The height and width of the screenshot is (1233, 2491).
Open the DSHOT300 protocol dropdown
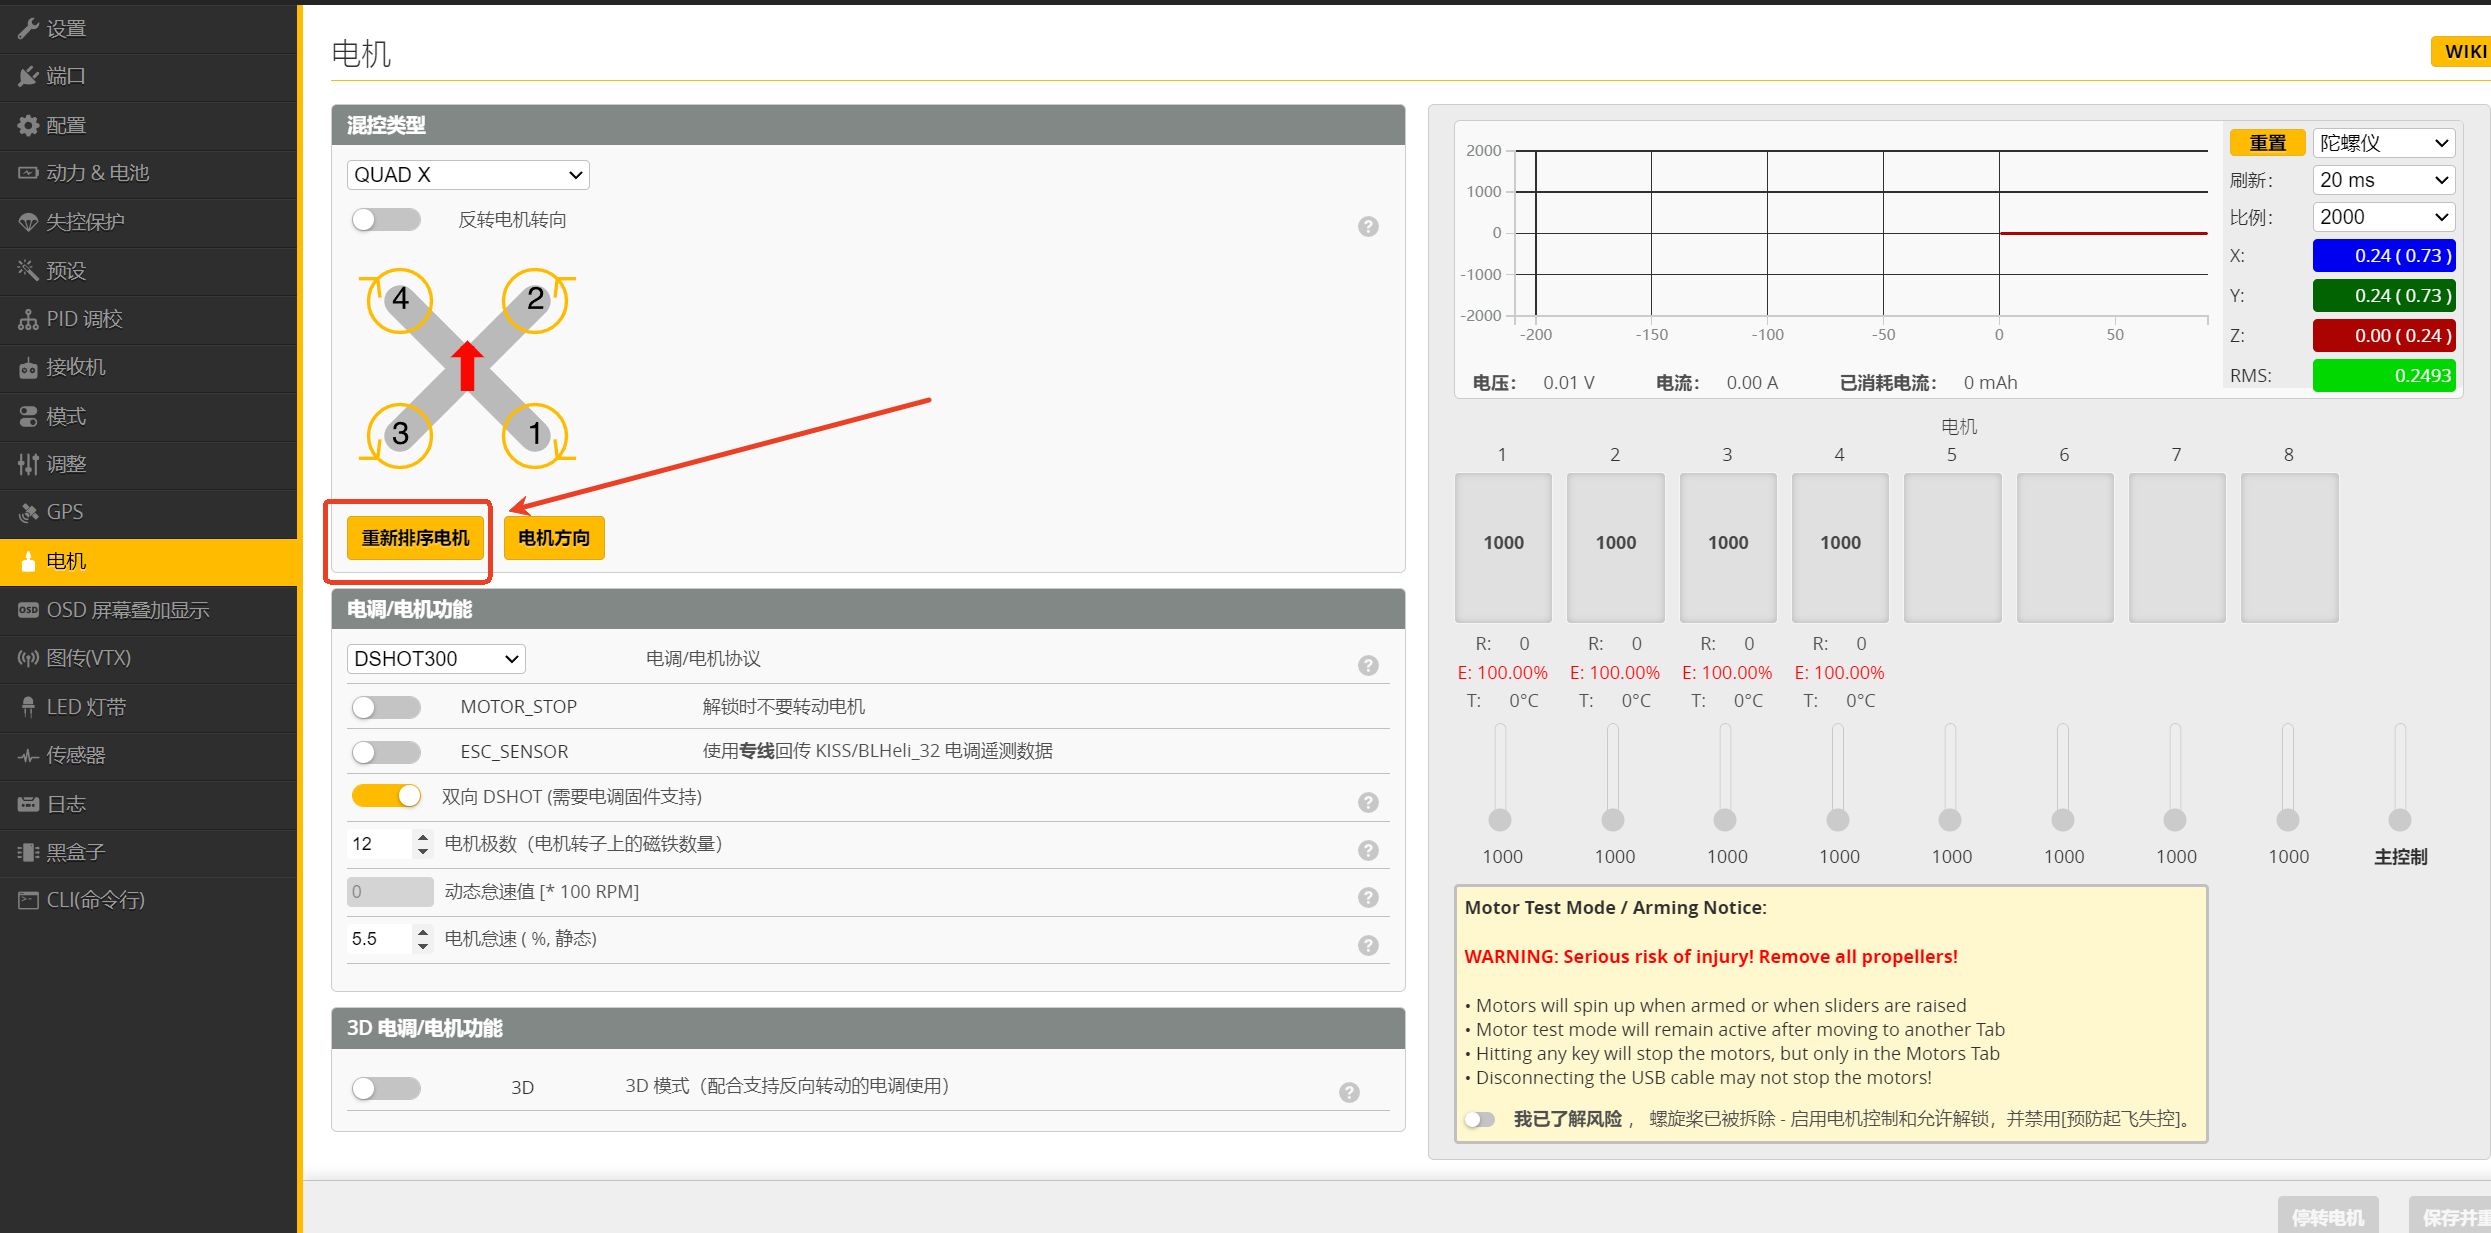pos(436,659)
